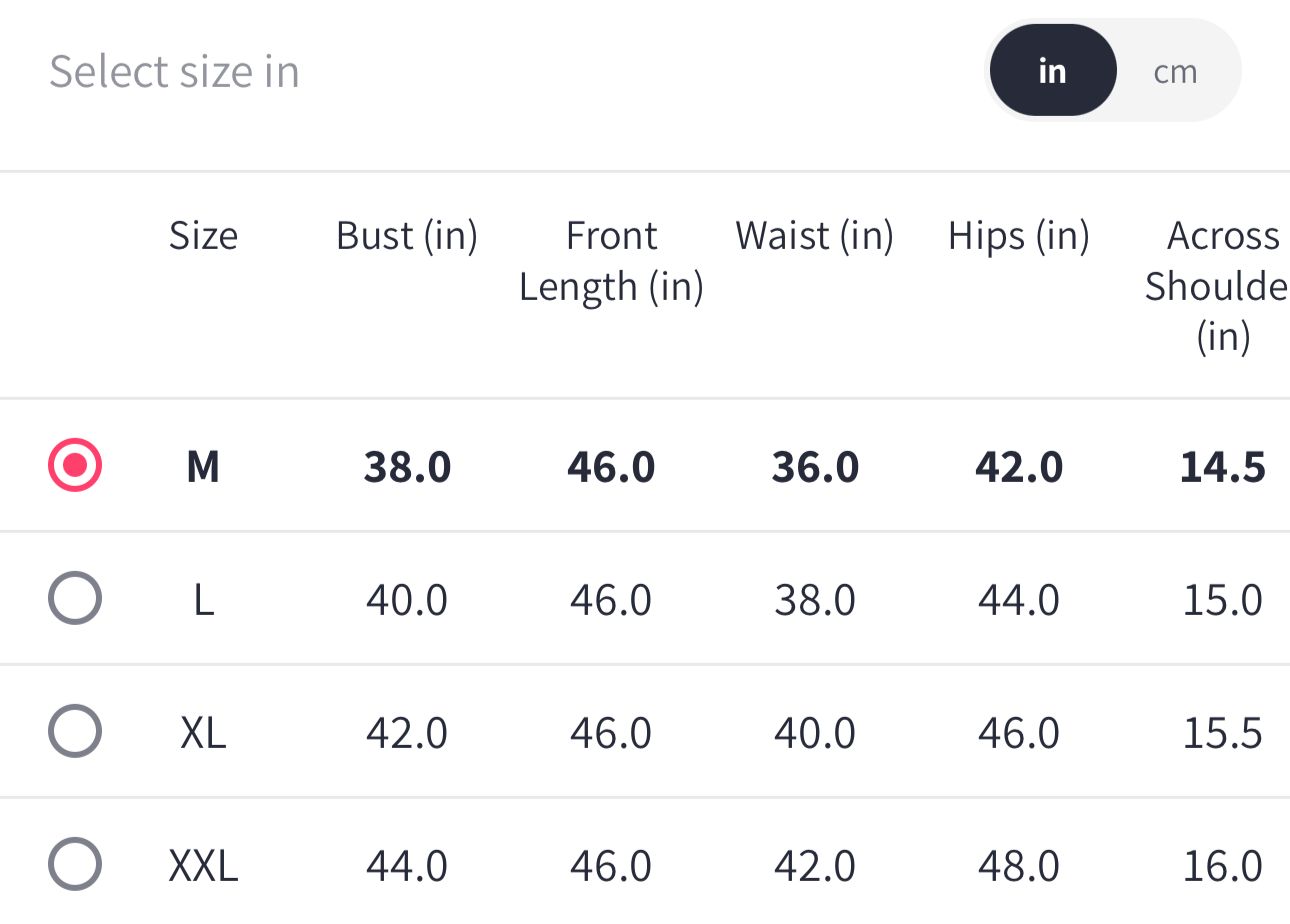Click hips value 48.0 in XXL row
1290x924 pixels.
coord(1018,865)
